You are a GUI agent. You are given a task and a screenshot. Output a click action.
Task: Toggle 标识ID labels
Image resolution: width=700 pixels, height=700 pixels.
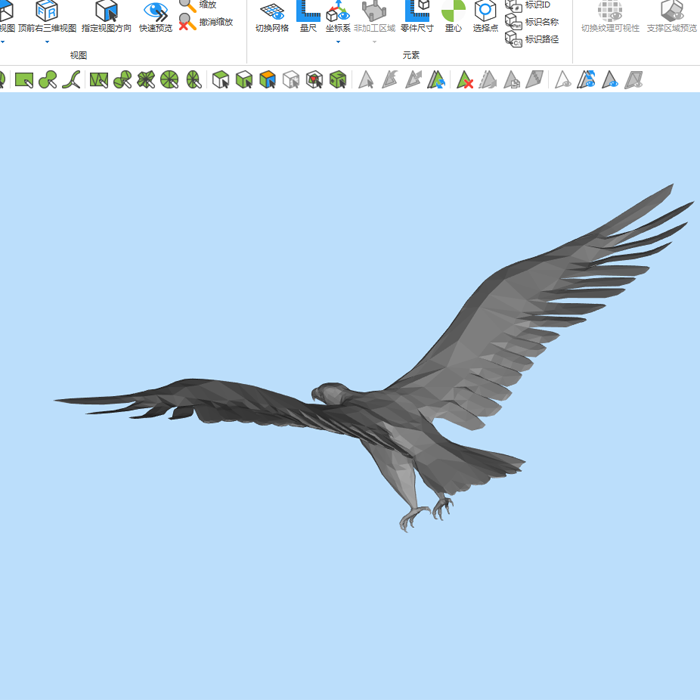tap(528, 5)
